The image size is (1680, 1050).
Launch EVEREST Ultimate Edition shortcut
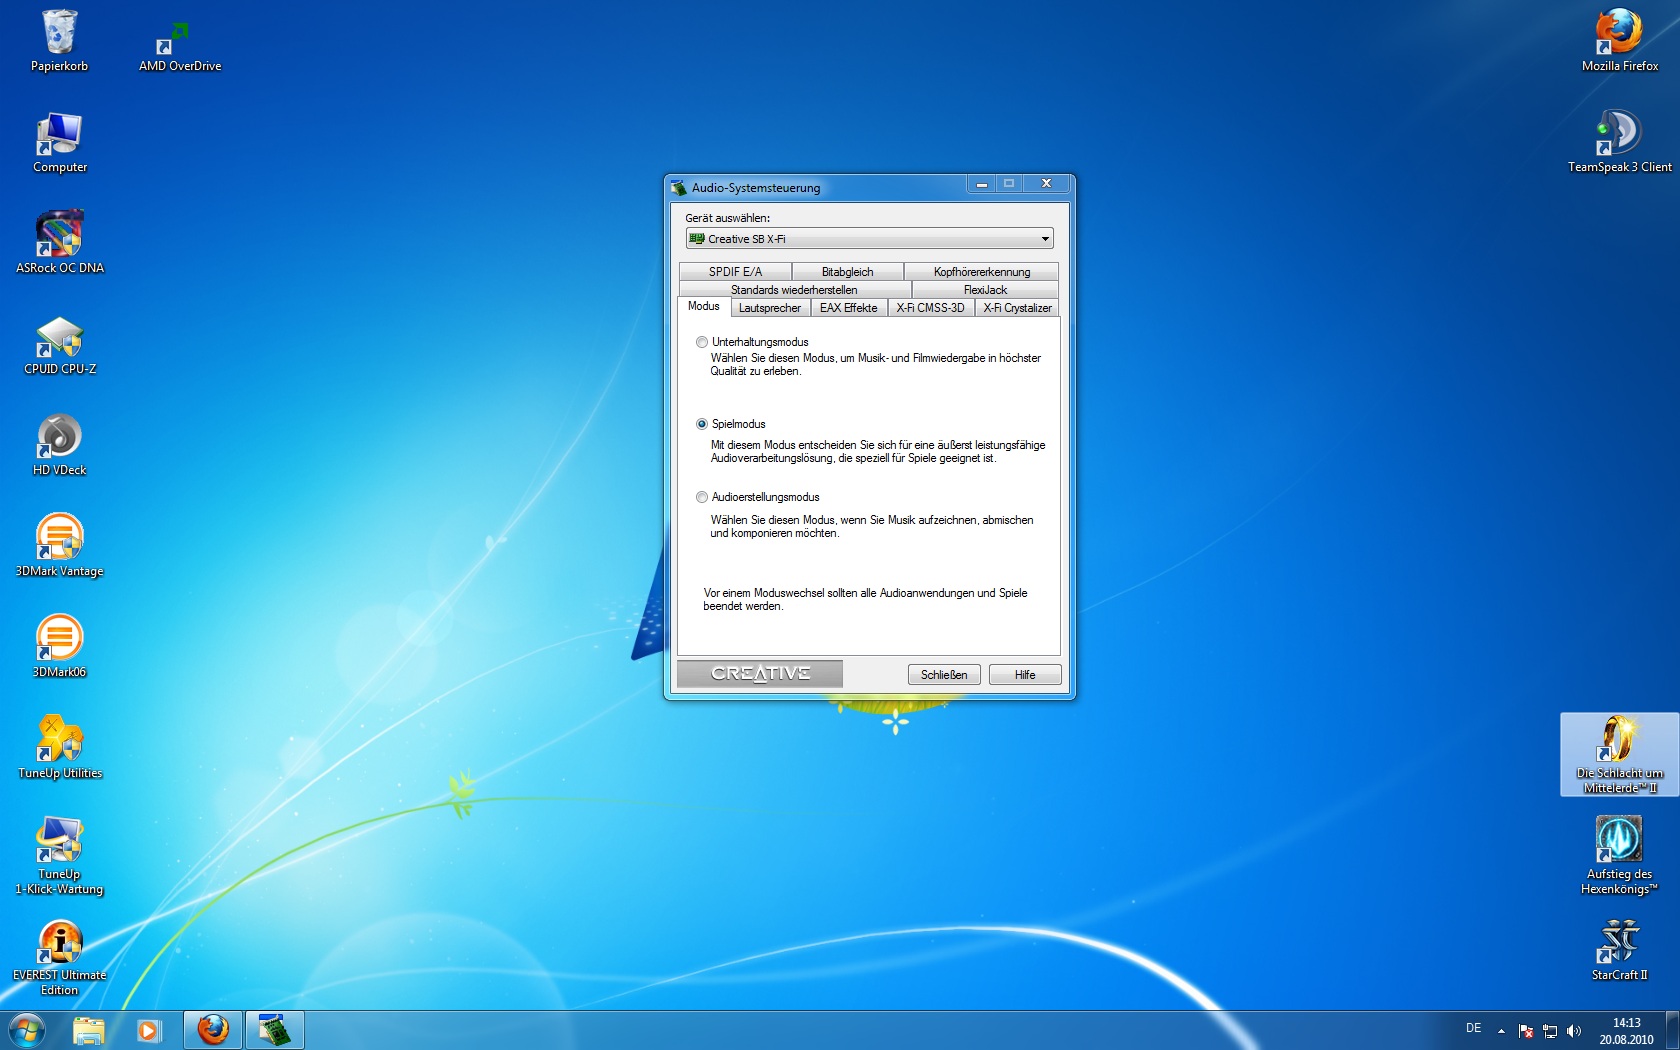coord(59,957)
